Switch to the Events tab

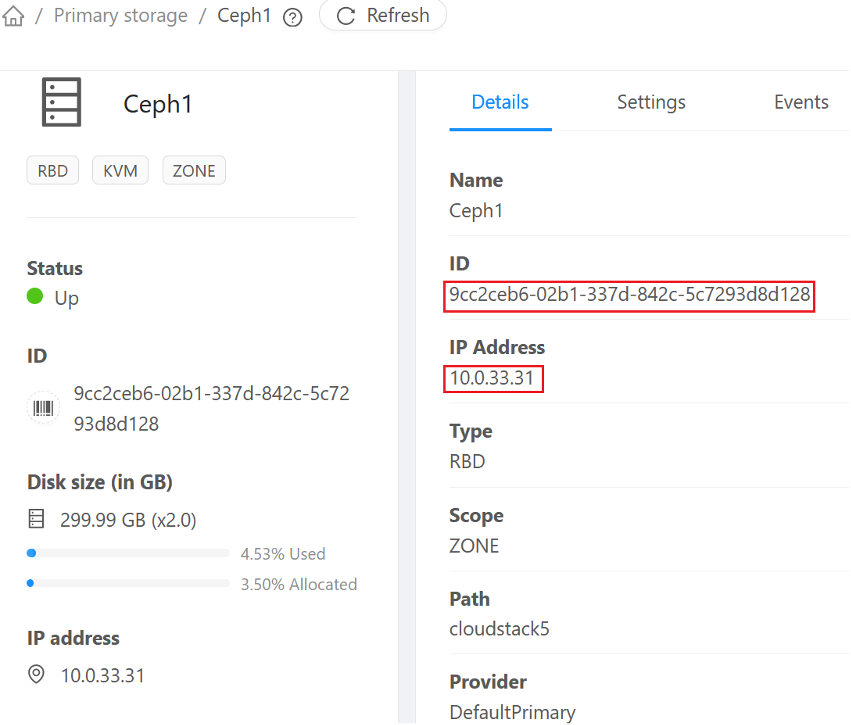pos(801,102)
